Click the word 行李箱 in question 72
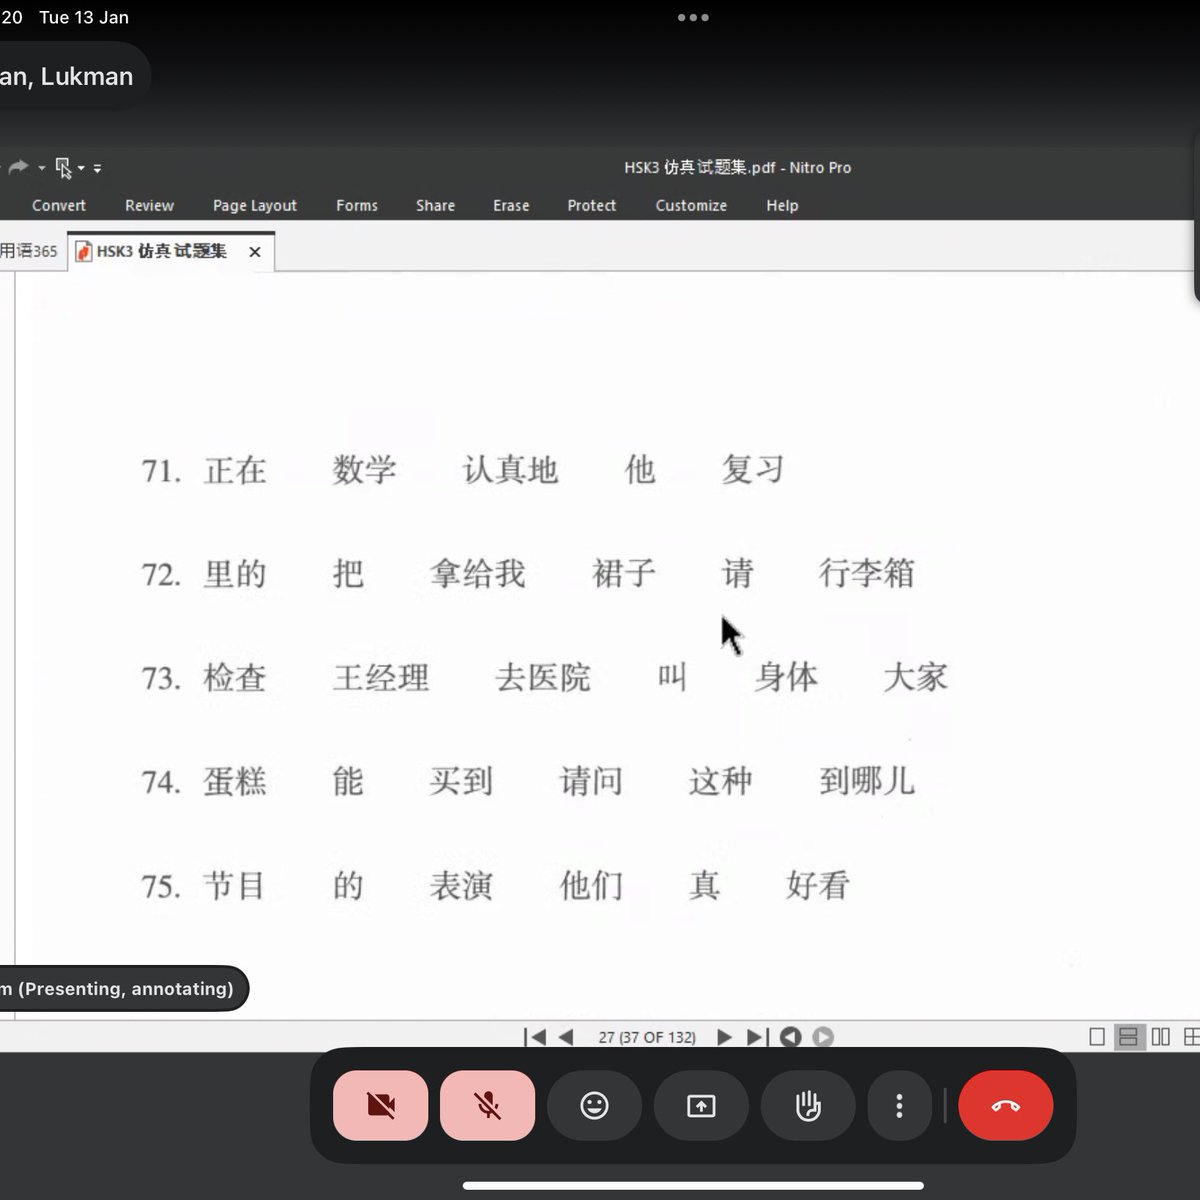This screenshot has width=1200, height=1200. 866,574
